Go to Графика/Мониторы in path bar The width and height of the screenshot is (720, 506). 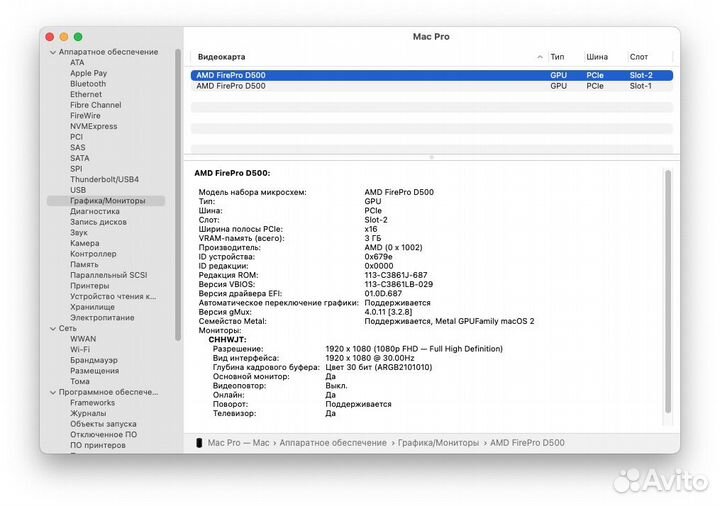pyautogui.click(x=438, y=443)
